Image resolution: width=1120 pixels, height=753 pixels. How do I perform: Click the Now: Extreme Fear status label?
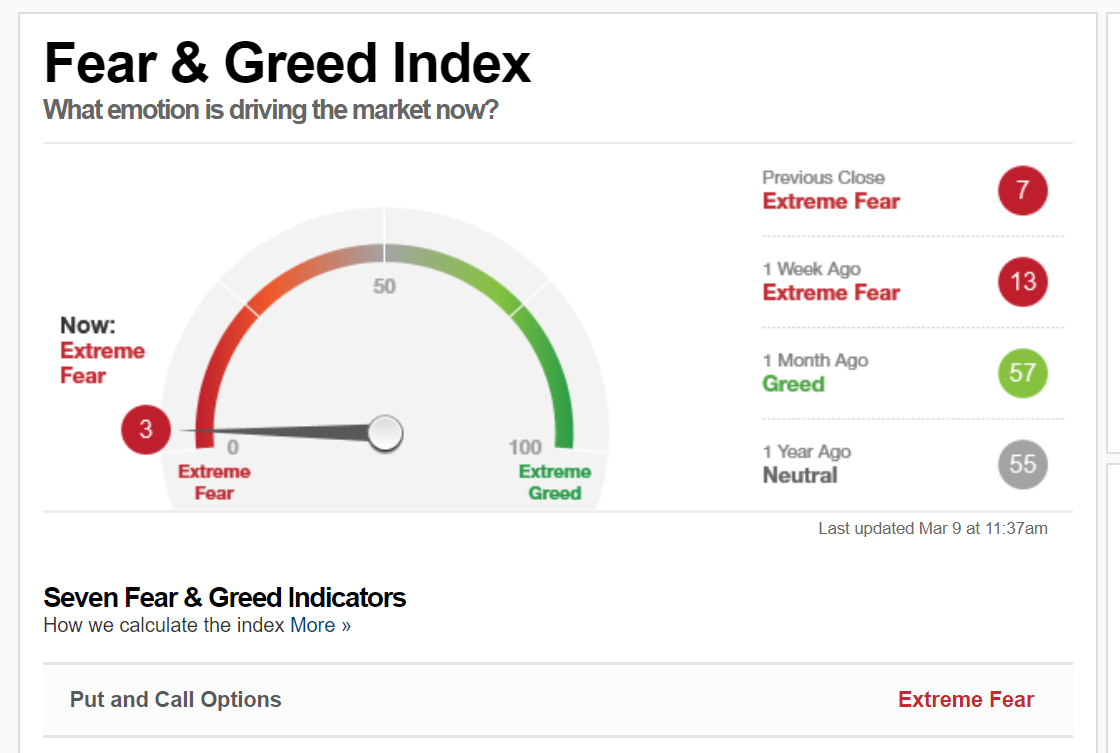coord(102,350)
